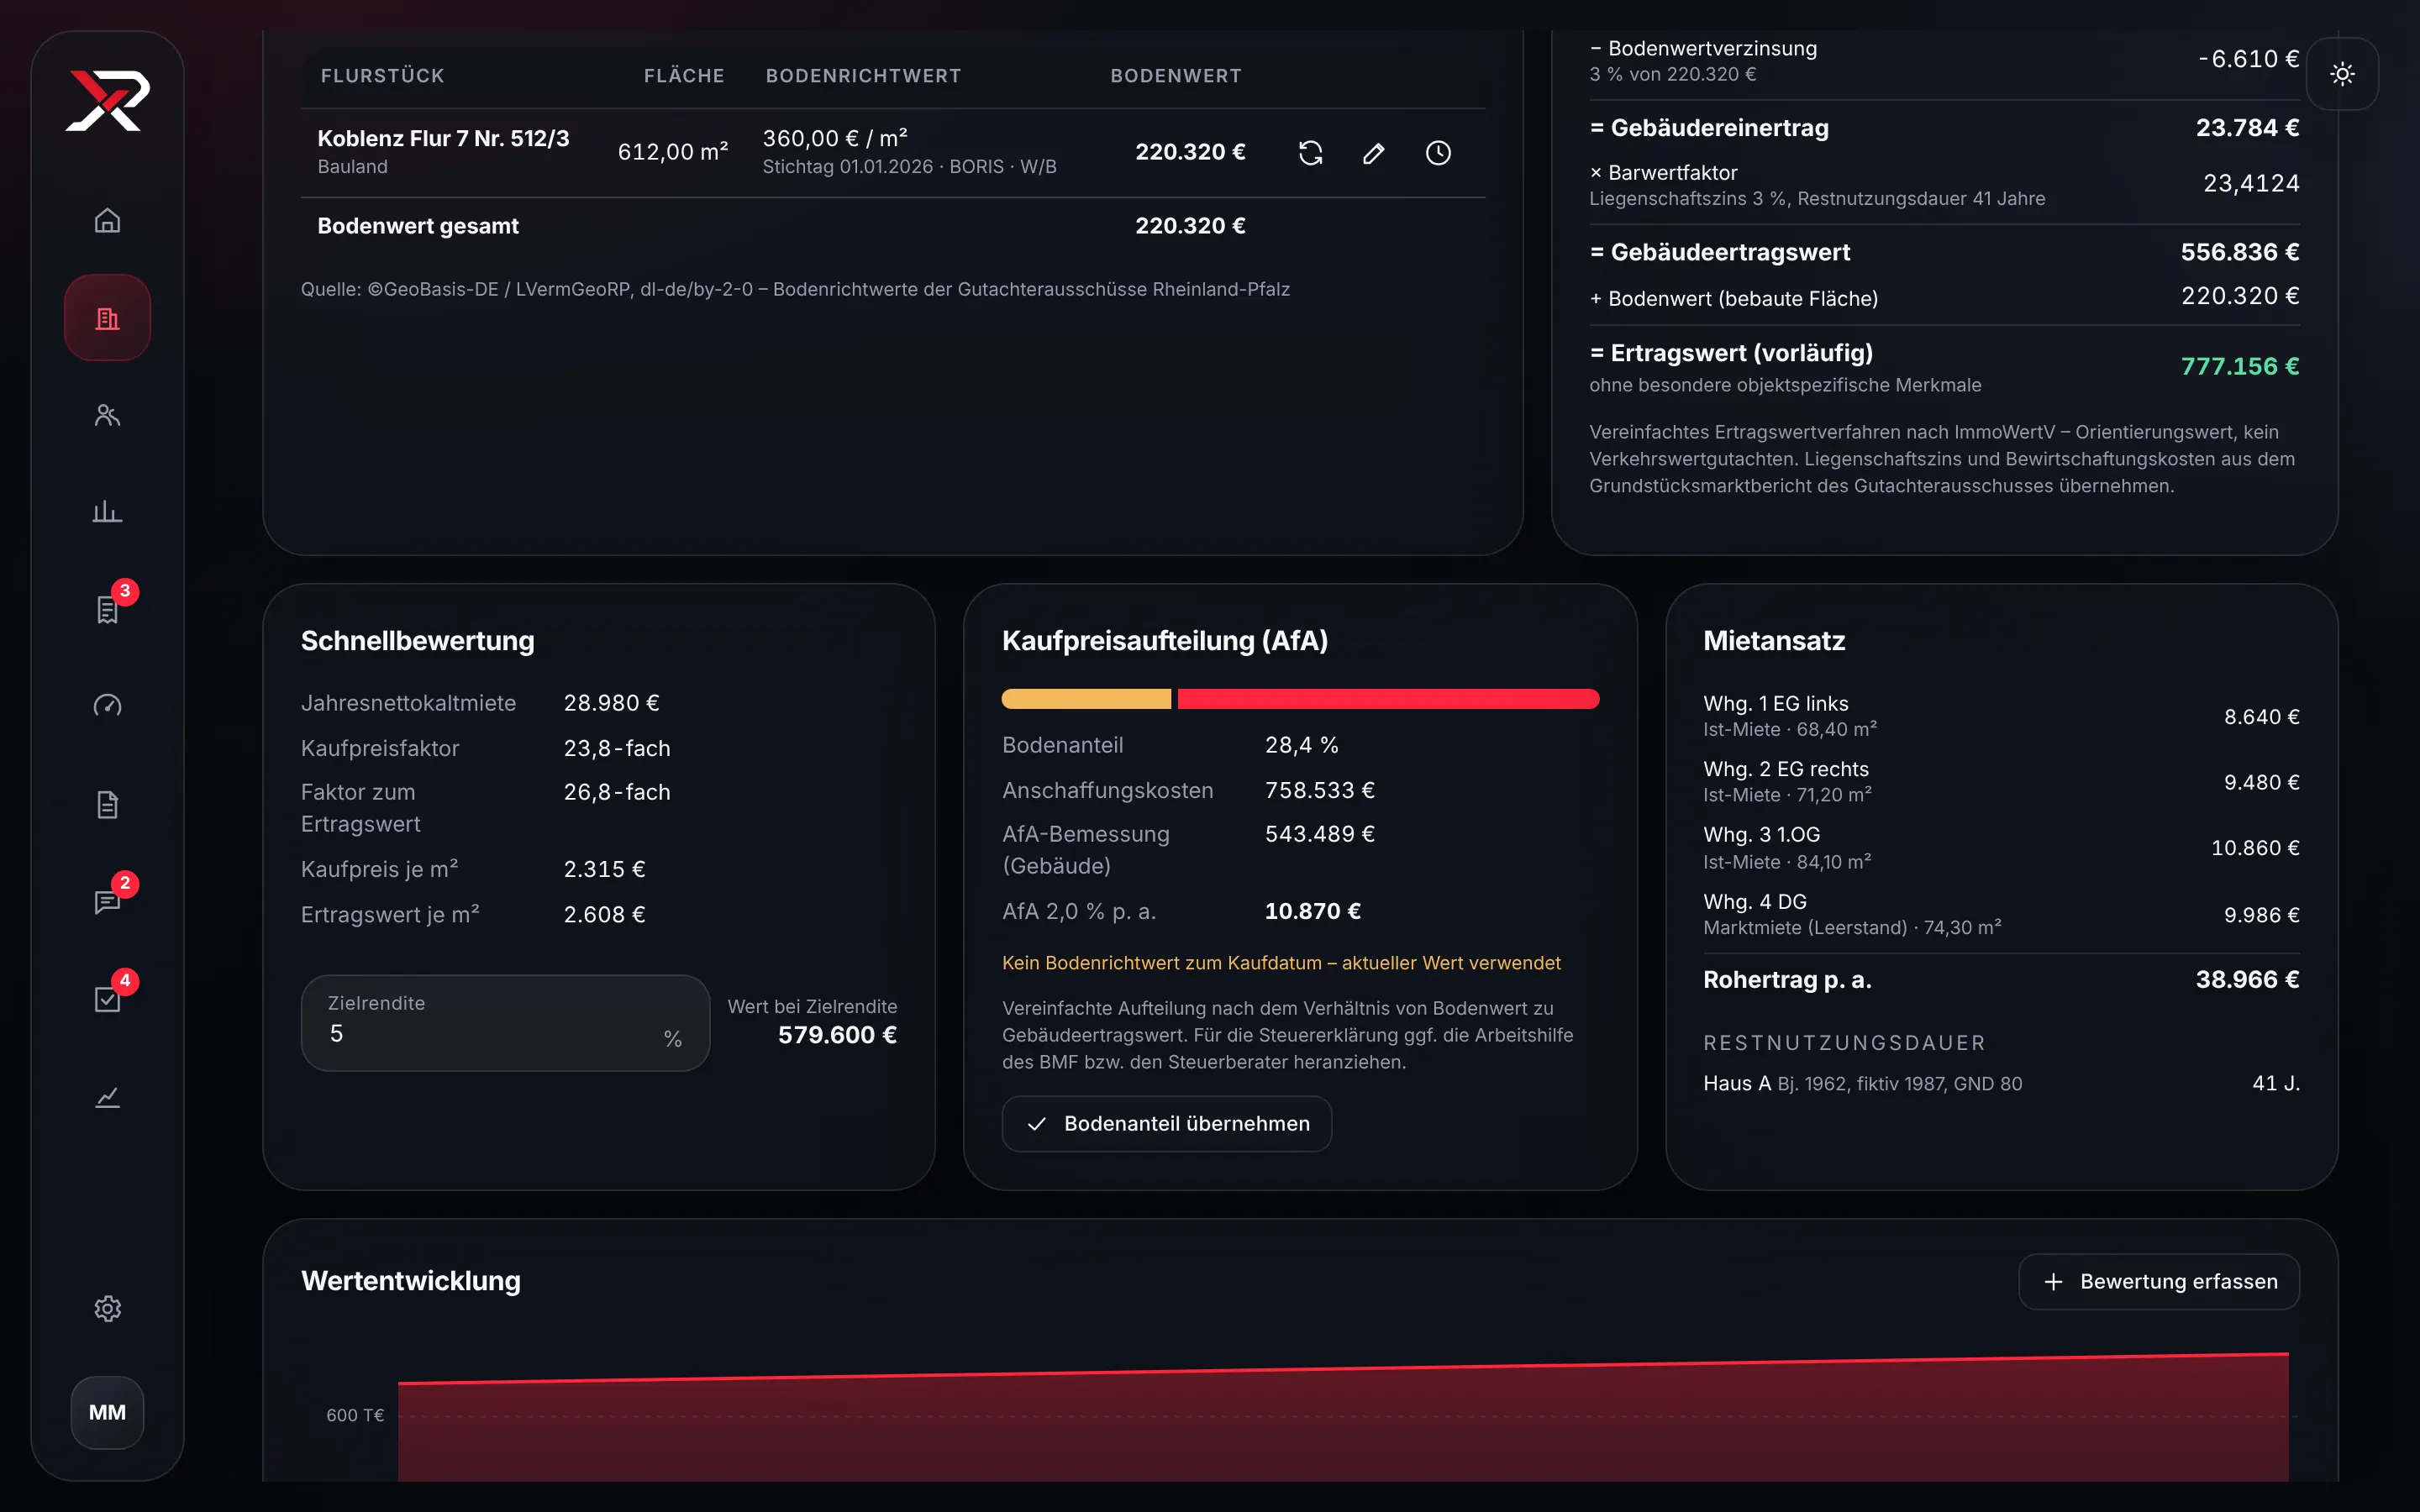Click the Bodenanteil 28,4 % value
This screenshot has width=2420, height=1512.
tap(1301, 745)
